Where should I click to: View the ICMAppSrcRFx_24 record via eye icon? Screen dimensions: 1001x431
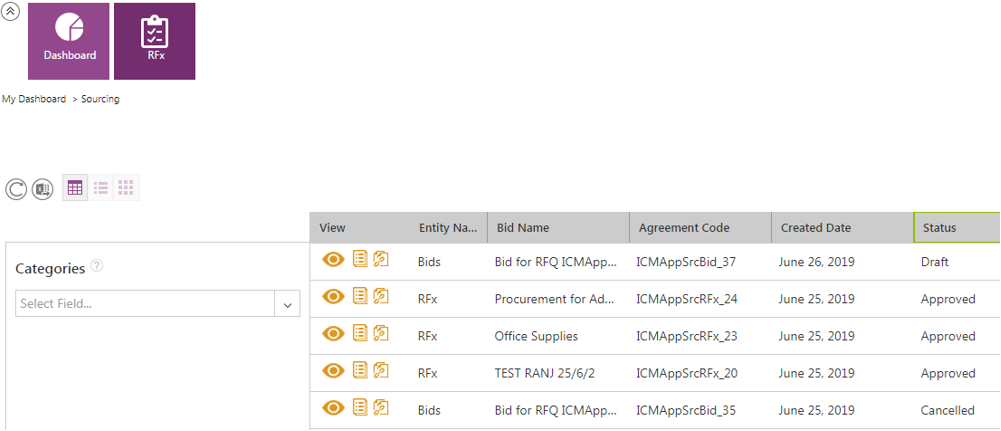(334, 297)
